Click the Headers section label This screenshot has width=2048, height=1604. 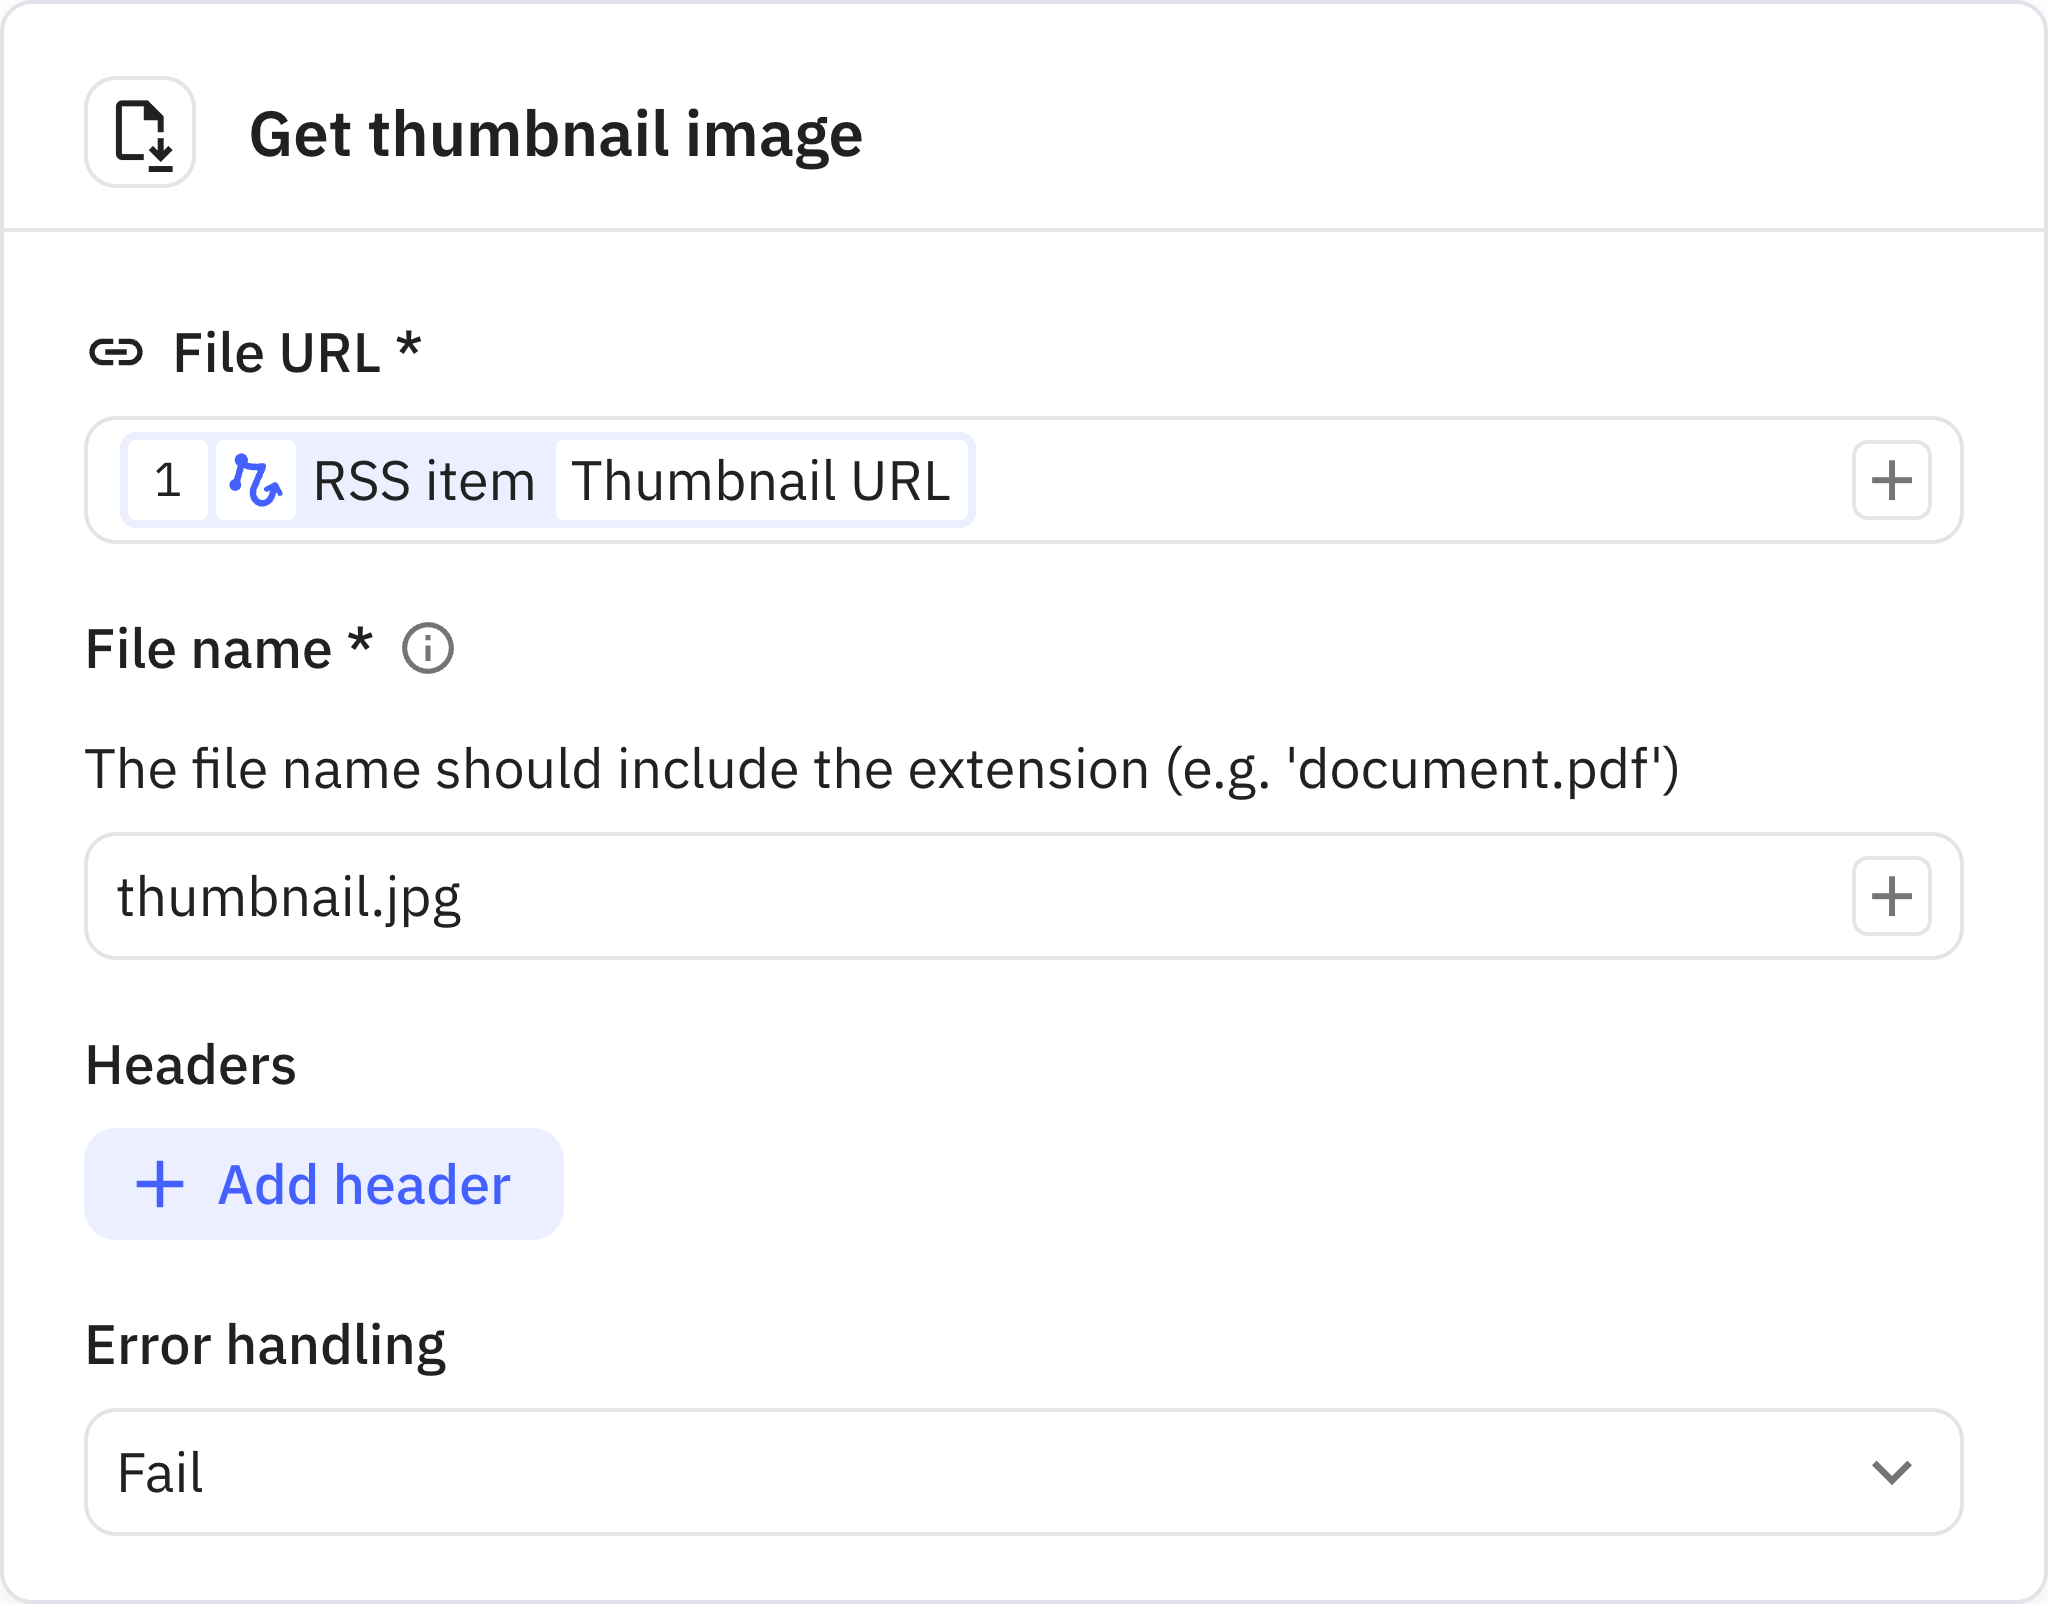[x=191, y=1066]
